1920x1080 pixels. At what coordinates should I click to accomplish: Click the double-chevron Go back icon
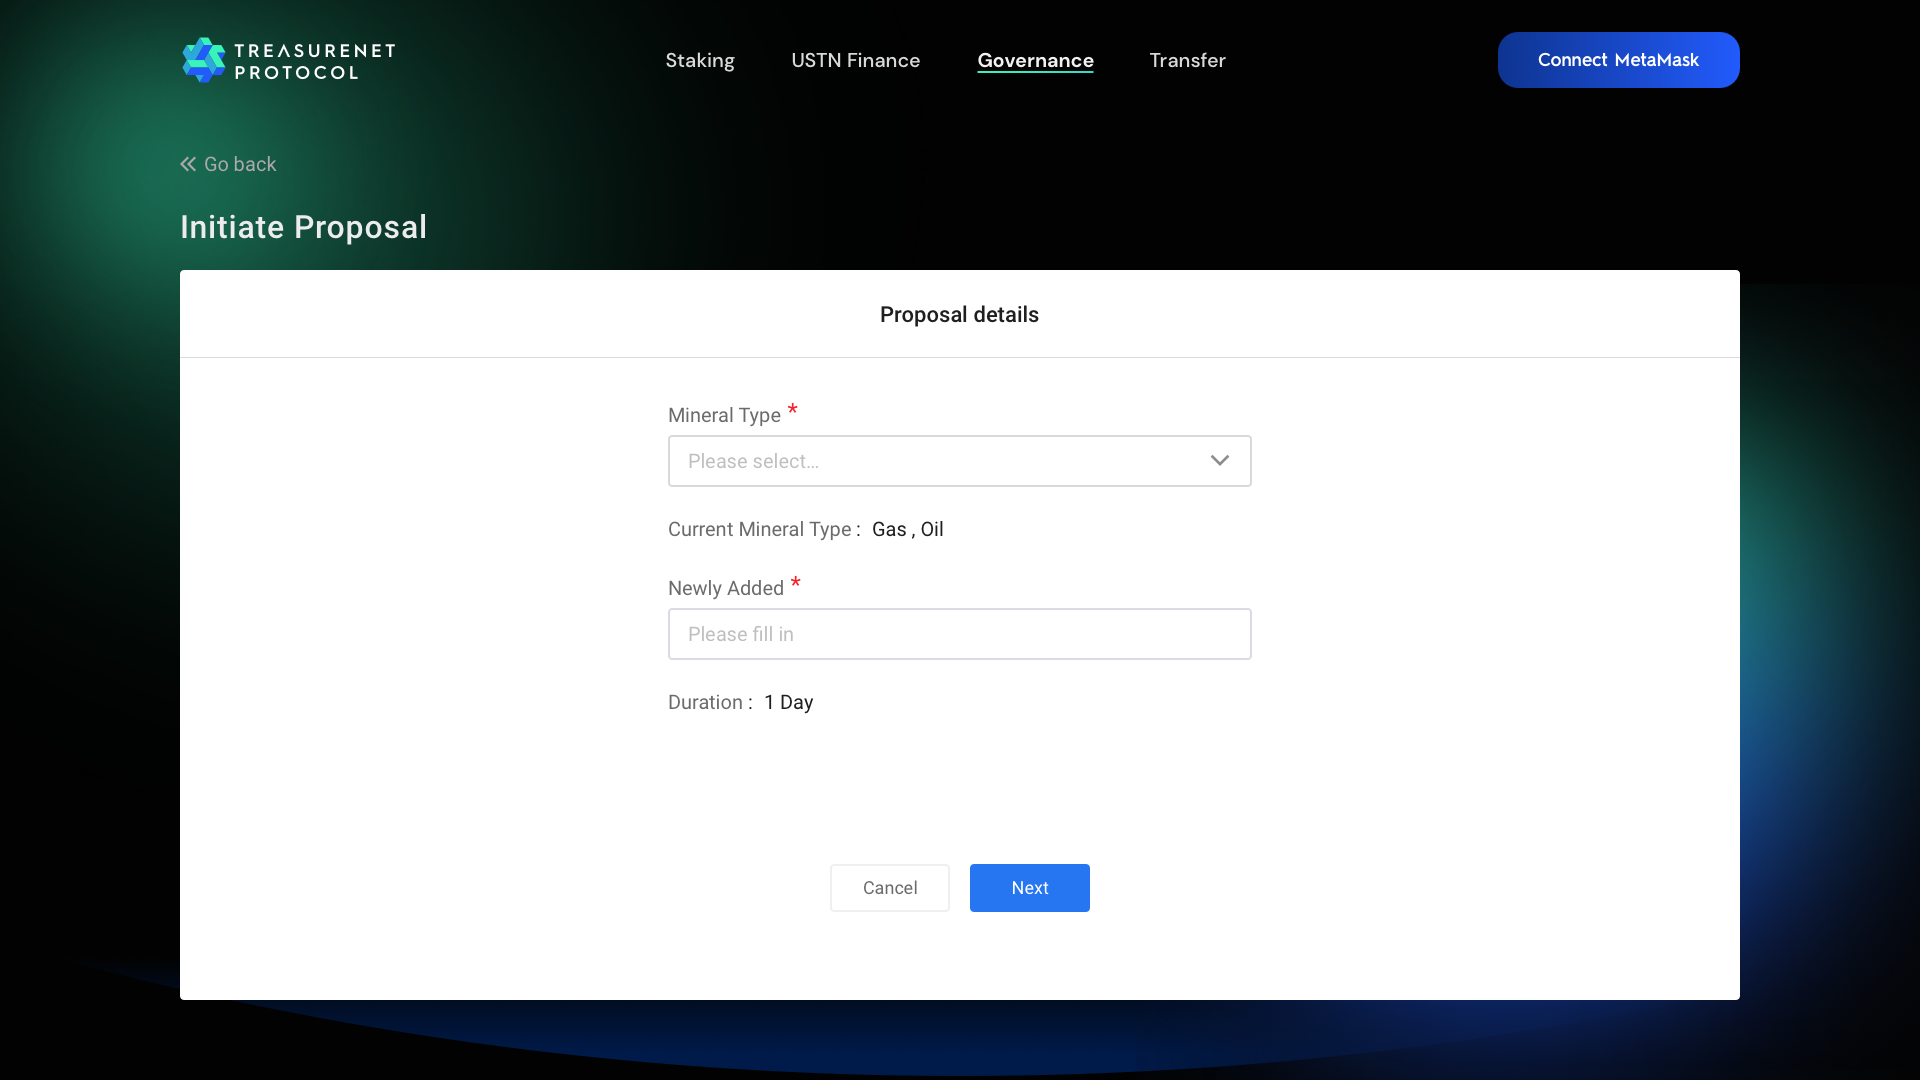coord(188,164)
